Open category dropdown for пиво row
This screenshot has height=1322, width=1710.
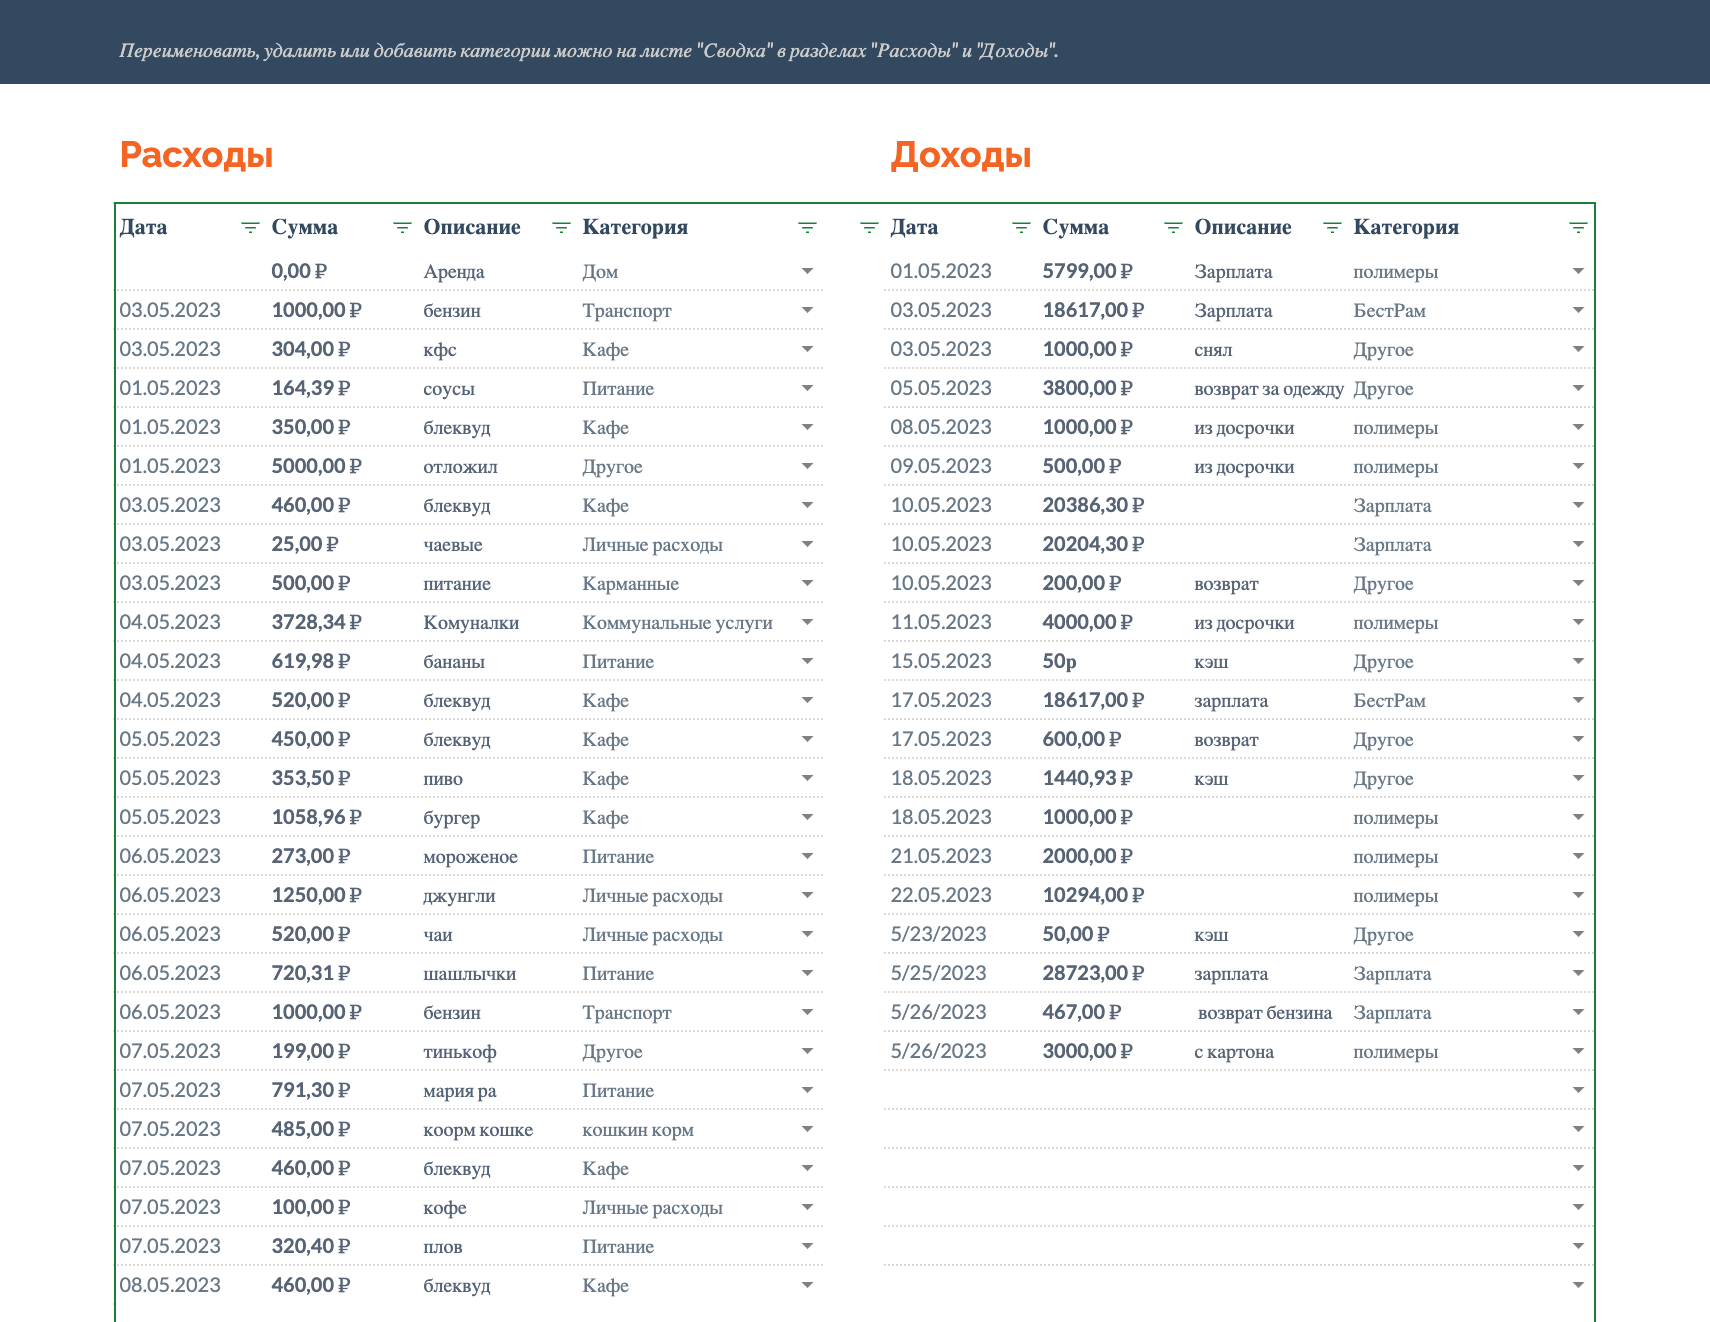(x=807, y=778)
